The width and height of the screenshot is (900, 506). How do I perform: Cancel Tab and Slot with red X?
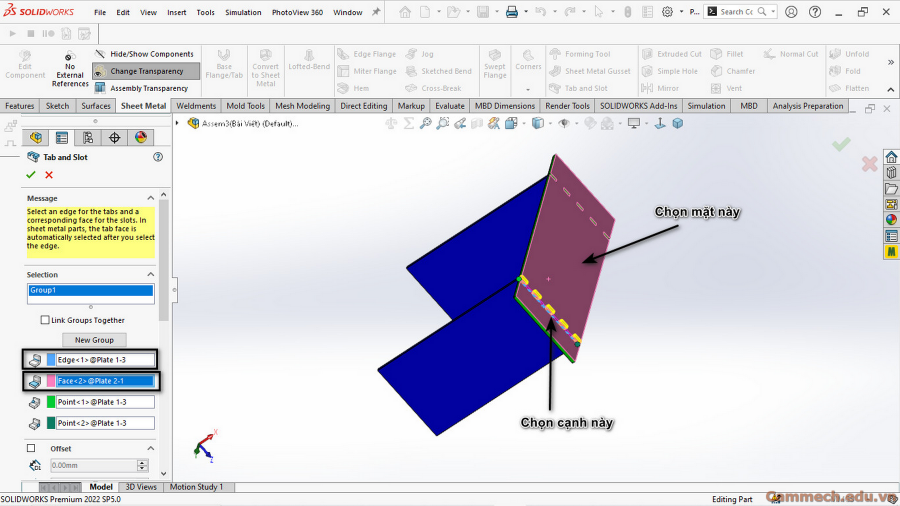click(49, 175)
